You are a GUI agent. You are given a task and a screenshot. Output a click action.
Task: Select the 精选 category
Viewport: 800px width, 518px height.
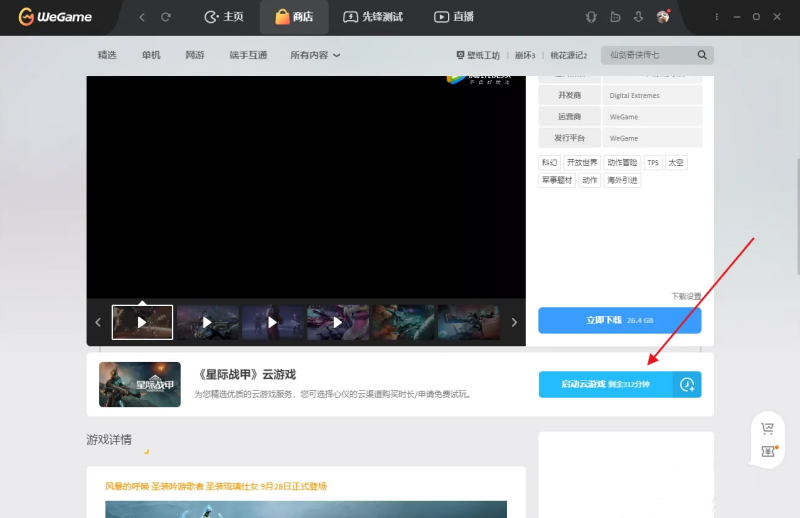[x=107, y=55]
